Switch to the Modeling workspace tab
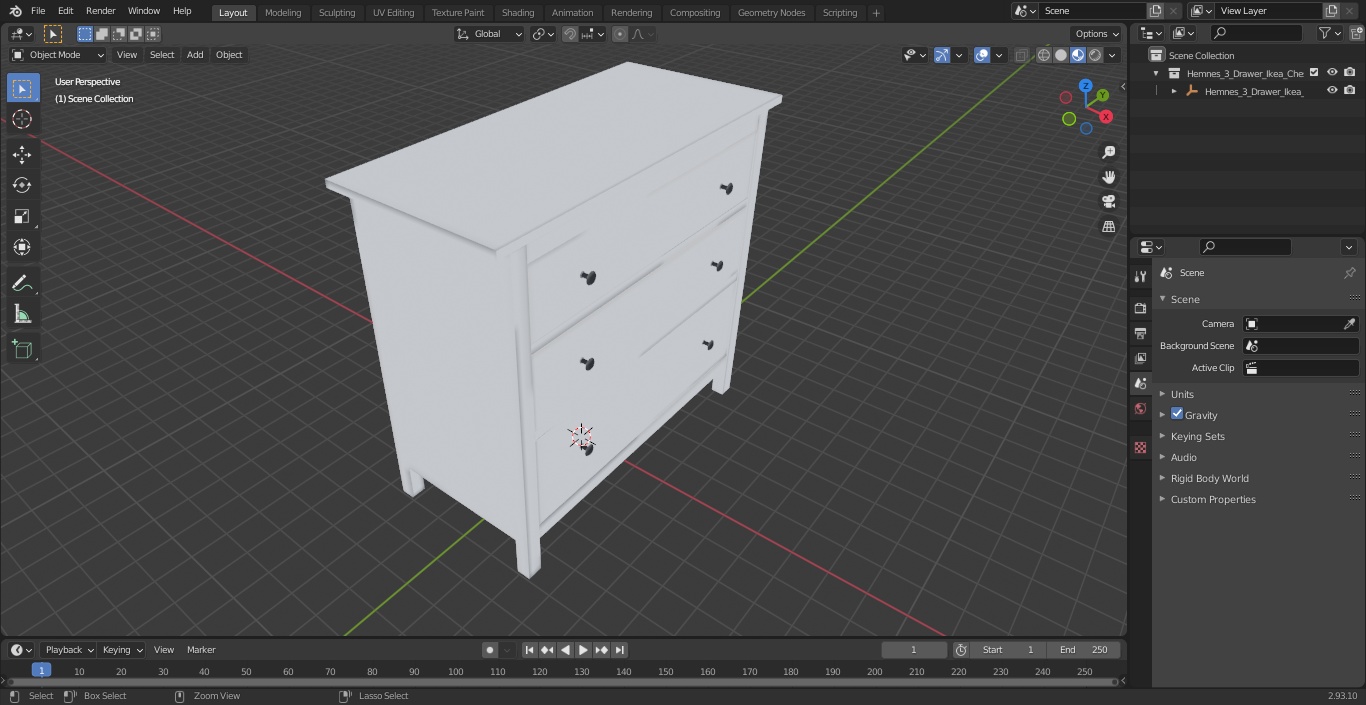 [283, 12]
